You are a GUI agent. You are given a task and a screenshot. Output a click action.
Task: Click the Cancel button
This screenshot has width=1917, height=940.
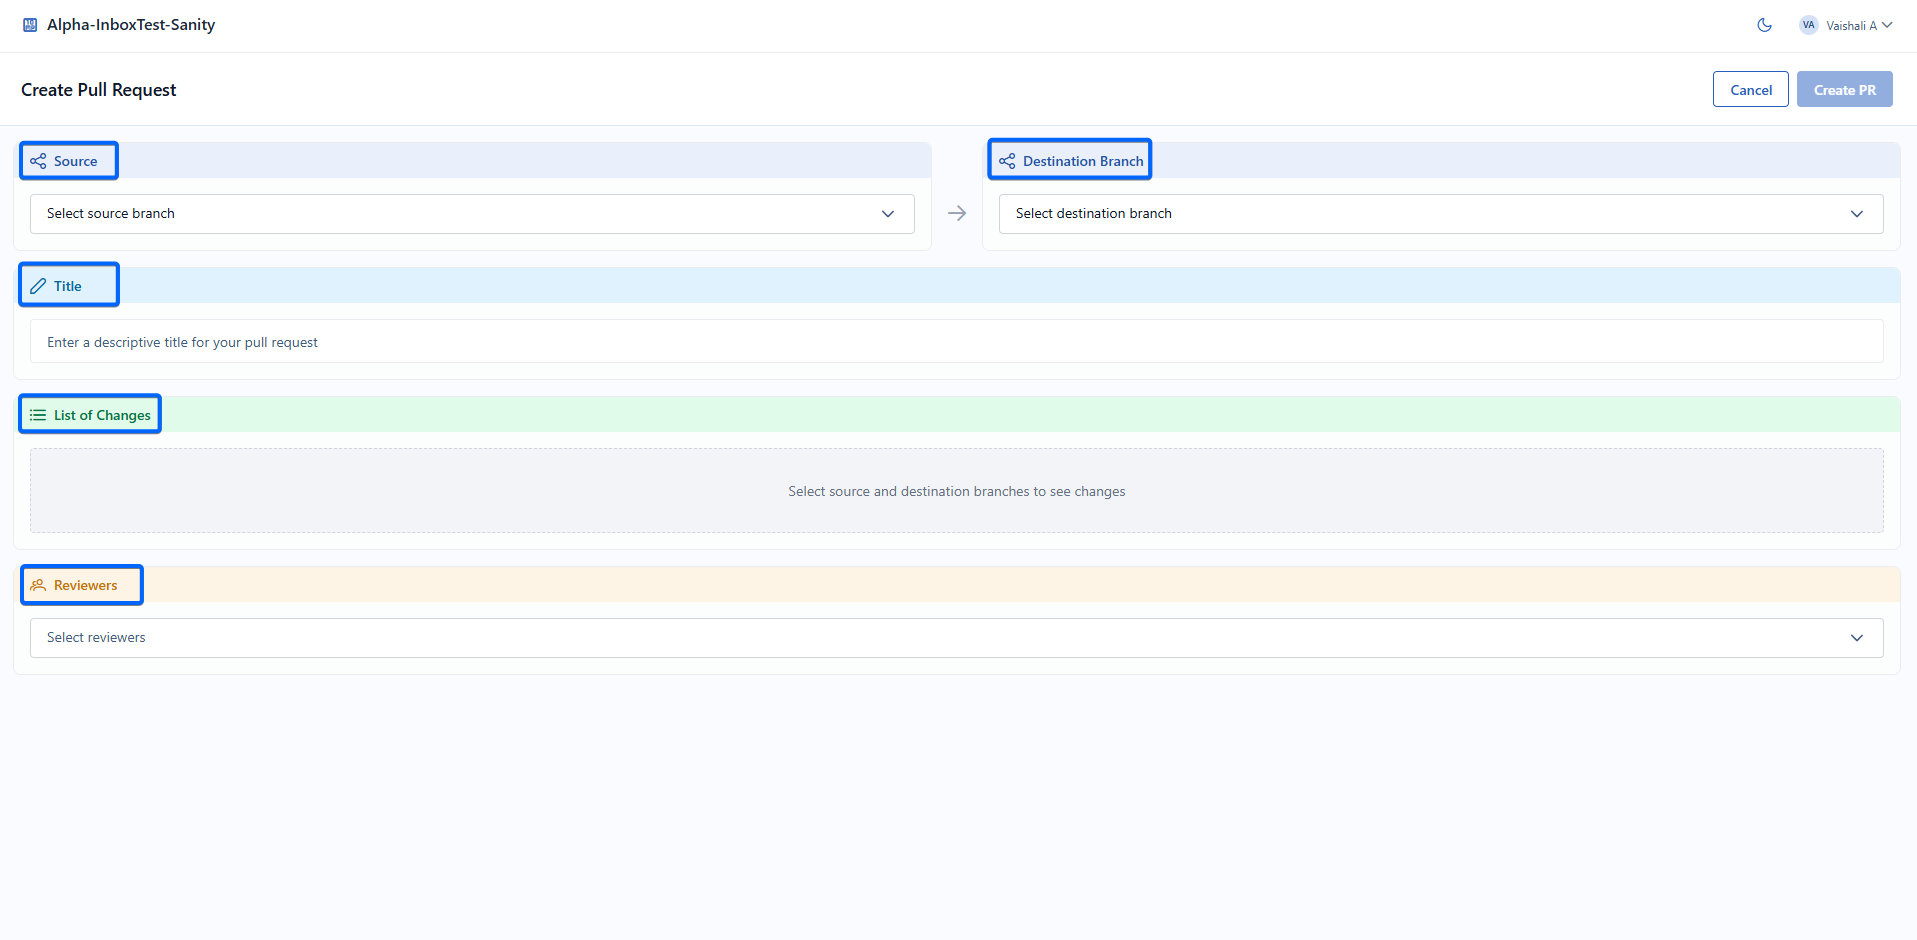click(x=1750, y=89)
